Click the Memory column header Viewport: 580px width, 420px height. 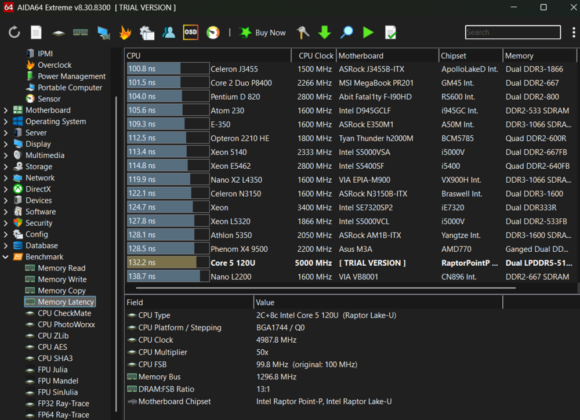[x=539, y=56]
